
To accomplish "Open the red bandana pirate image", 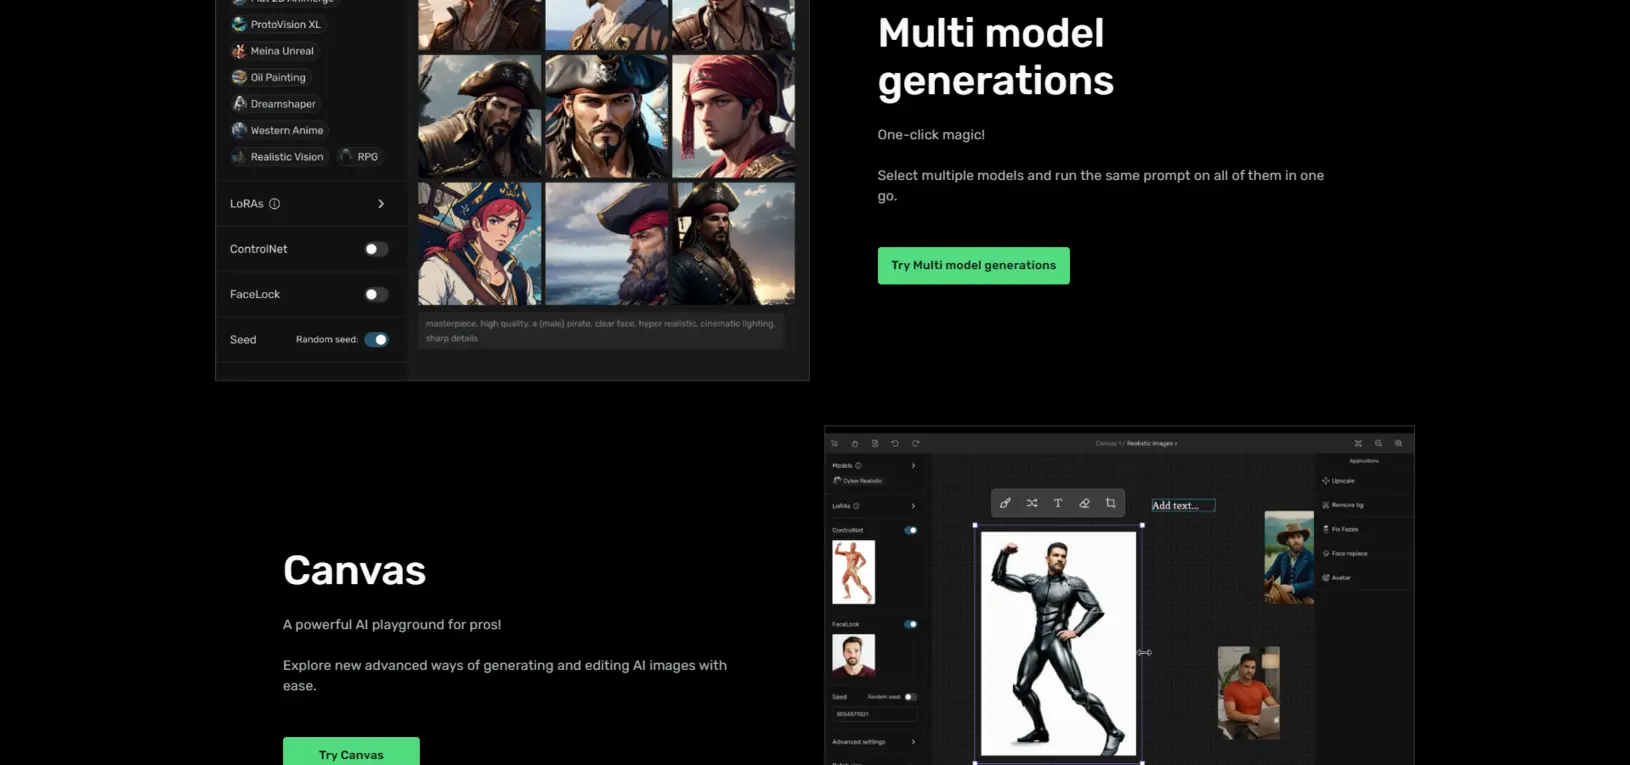I will tap(734, 116).
